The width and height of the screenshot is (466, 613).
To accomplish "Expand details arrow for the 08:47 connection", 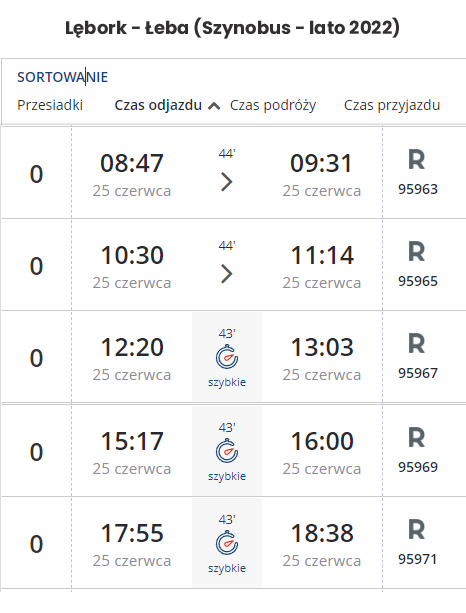I will 227,182.
